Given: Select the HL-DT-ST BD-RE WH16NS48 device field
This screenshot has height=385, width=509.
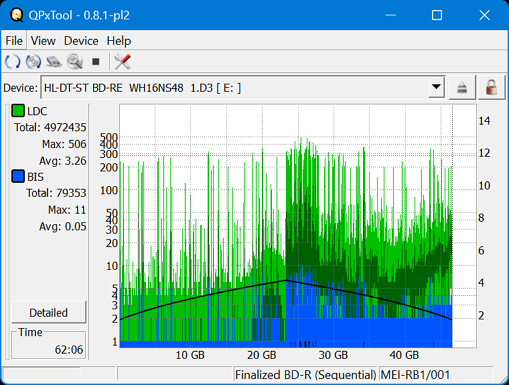Looking at the screenshot, I should click(x=243, y=87).
